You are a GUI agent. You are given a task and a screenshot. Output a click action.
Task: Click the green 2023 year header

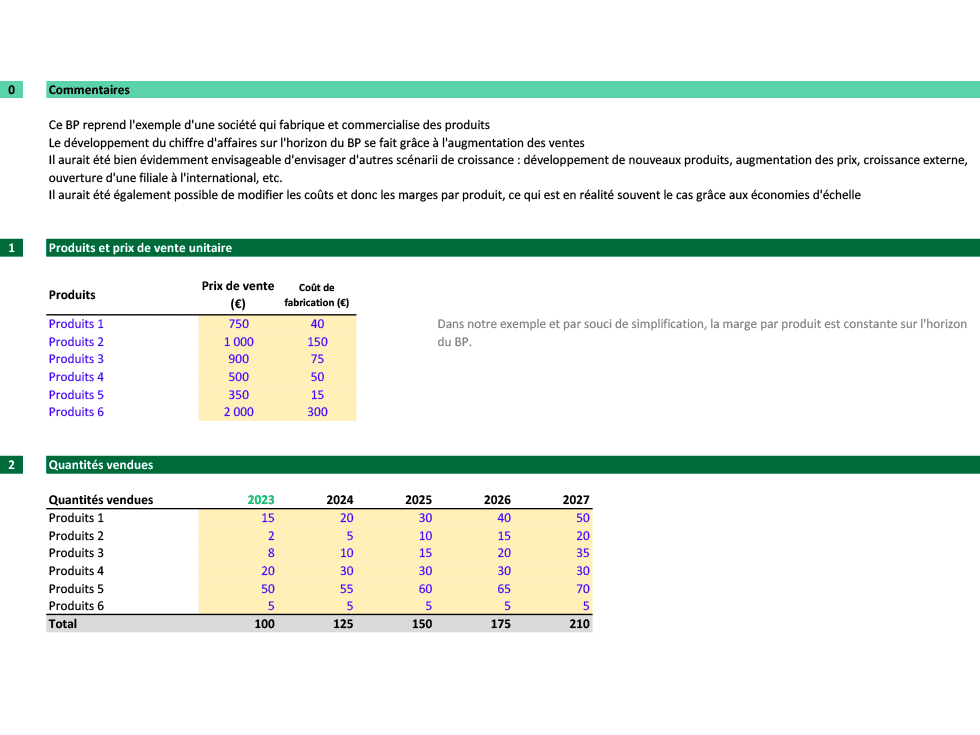click(x=261, y=499)
